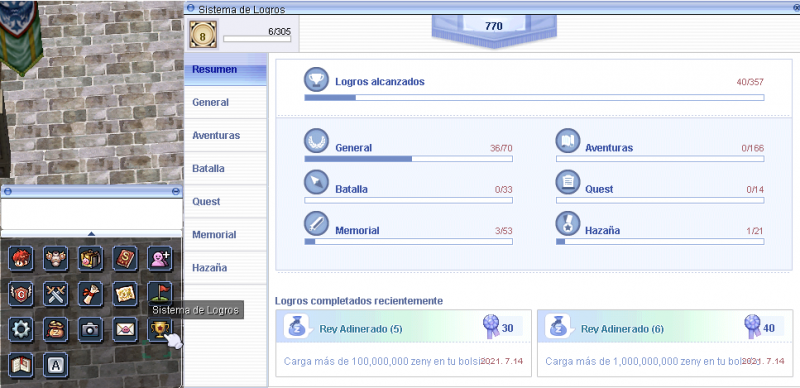Open the Quest tab in sidebar

pyautogui.click(x=225, y=202)
